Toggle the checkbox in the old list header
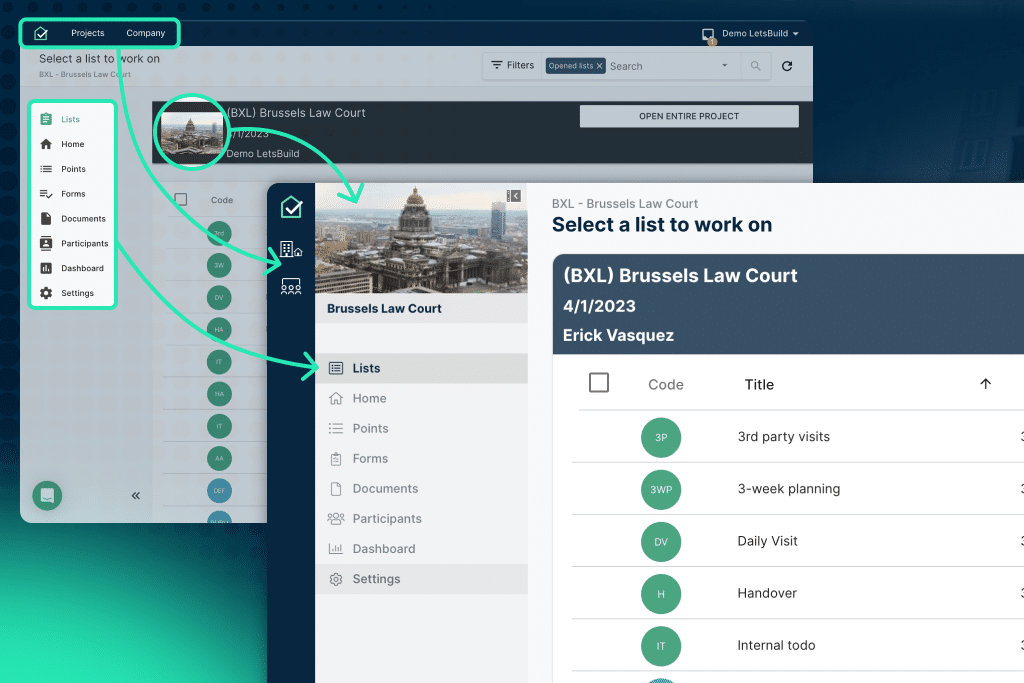The width and height of the screenshot is (1024, 683). coord(181,199)
